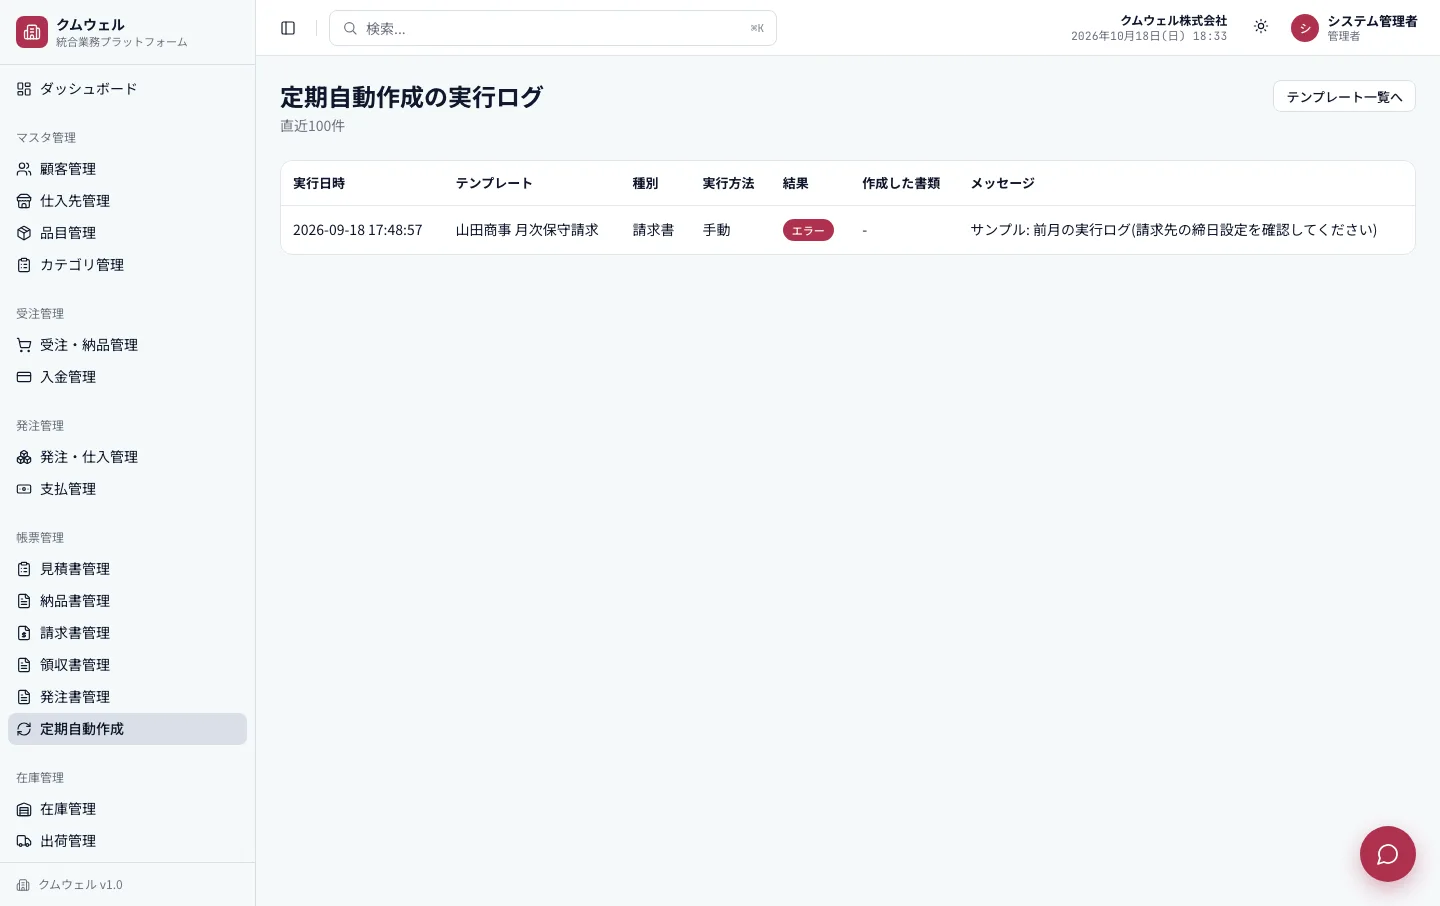
Task: Switch theme with the sun icon
Action: coord(1261,27)
